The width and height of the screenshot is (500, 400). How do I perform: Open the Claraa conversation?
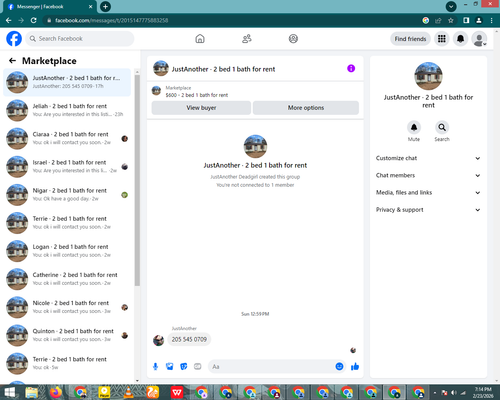tap(67, 138)
